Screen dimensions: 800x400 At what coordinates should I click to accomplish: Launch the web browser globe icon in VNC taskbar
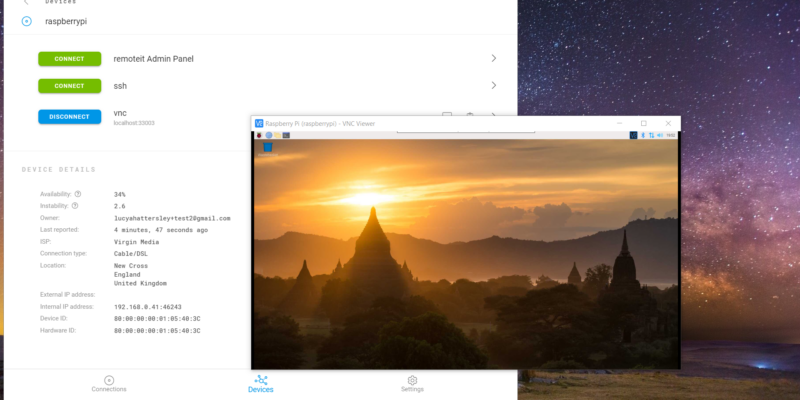[269, 135]
